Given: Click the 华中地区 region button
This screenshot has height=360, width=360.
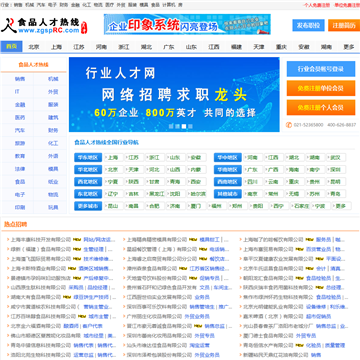Looking at the screenshot, I should (228, 157).
